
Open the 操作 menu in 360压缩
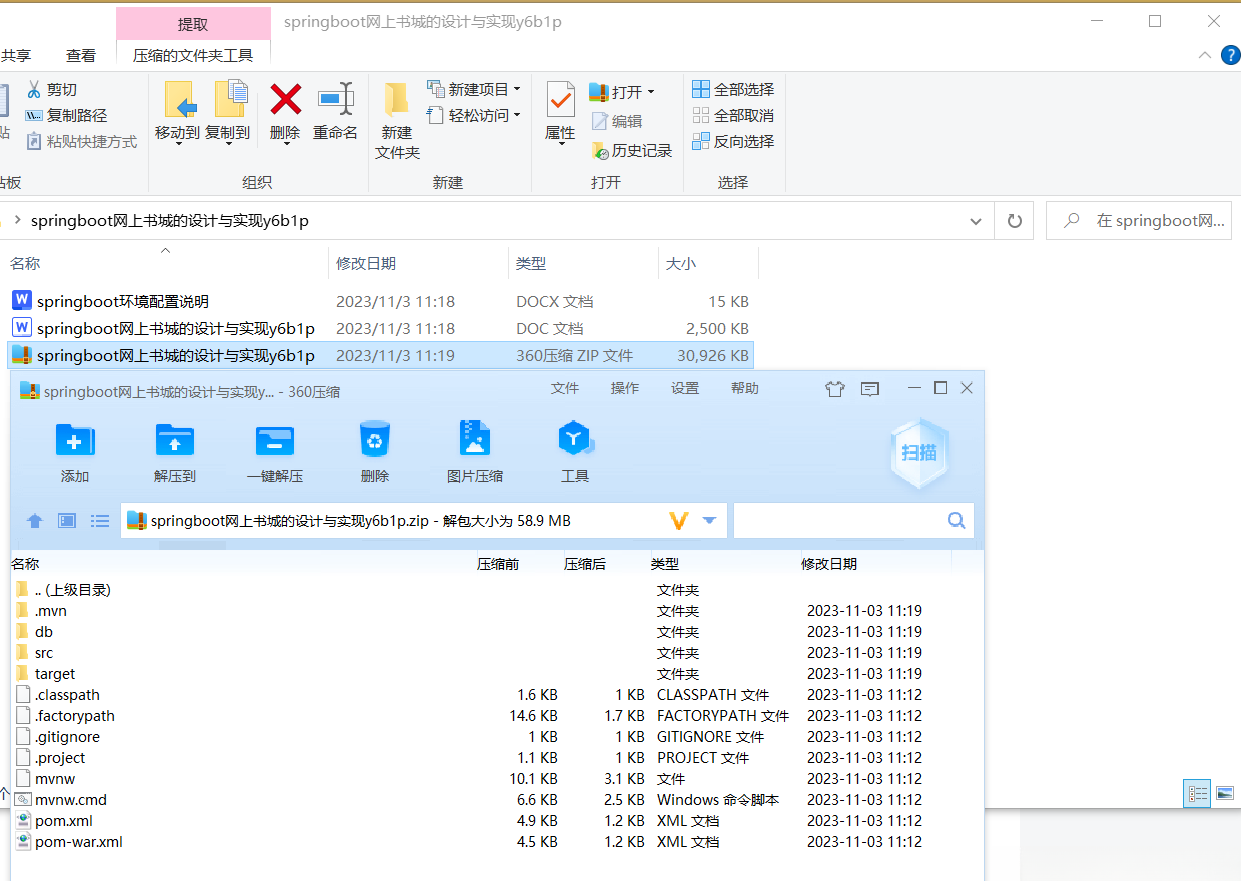coord(625,389)
